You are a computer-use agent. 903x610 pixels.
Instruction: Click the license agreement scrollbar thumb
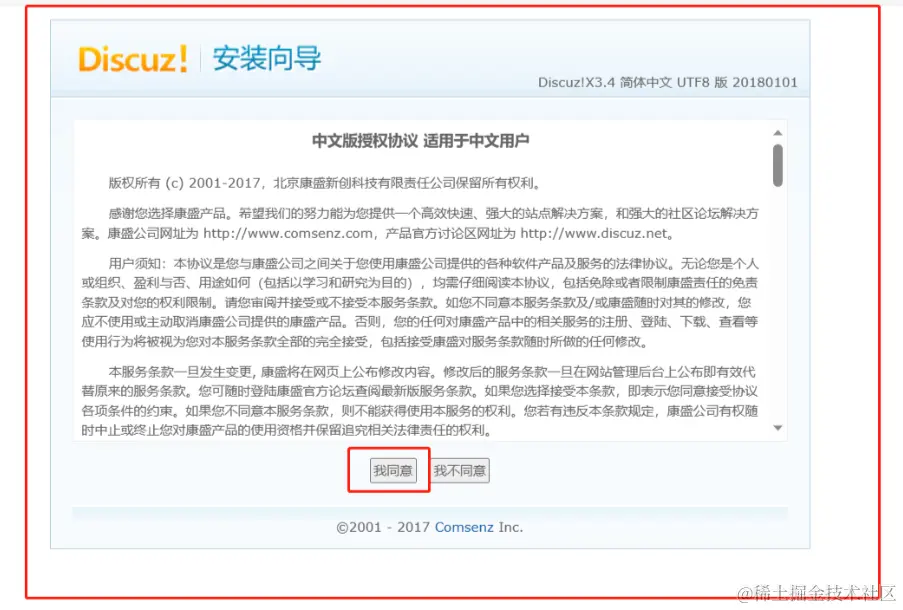coord(777,165)
